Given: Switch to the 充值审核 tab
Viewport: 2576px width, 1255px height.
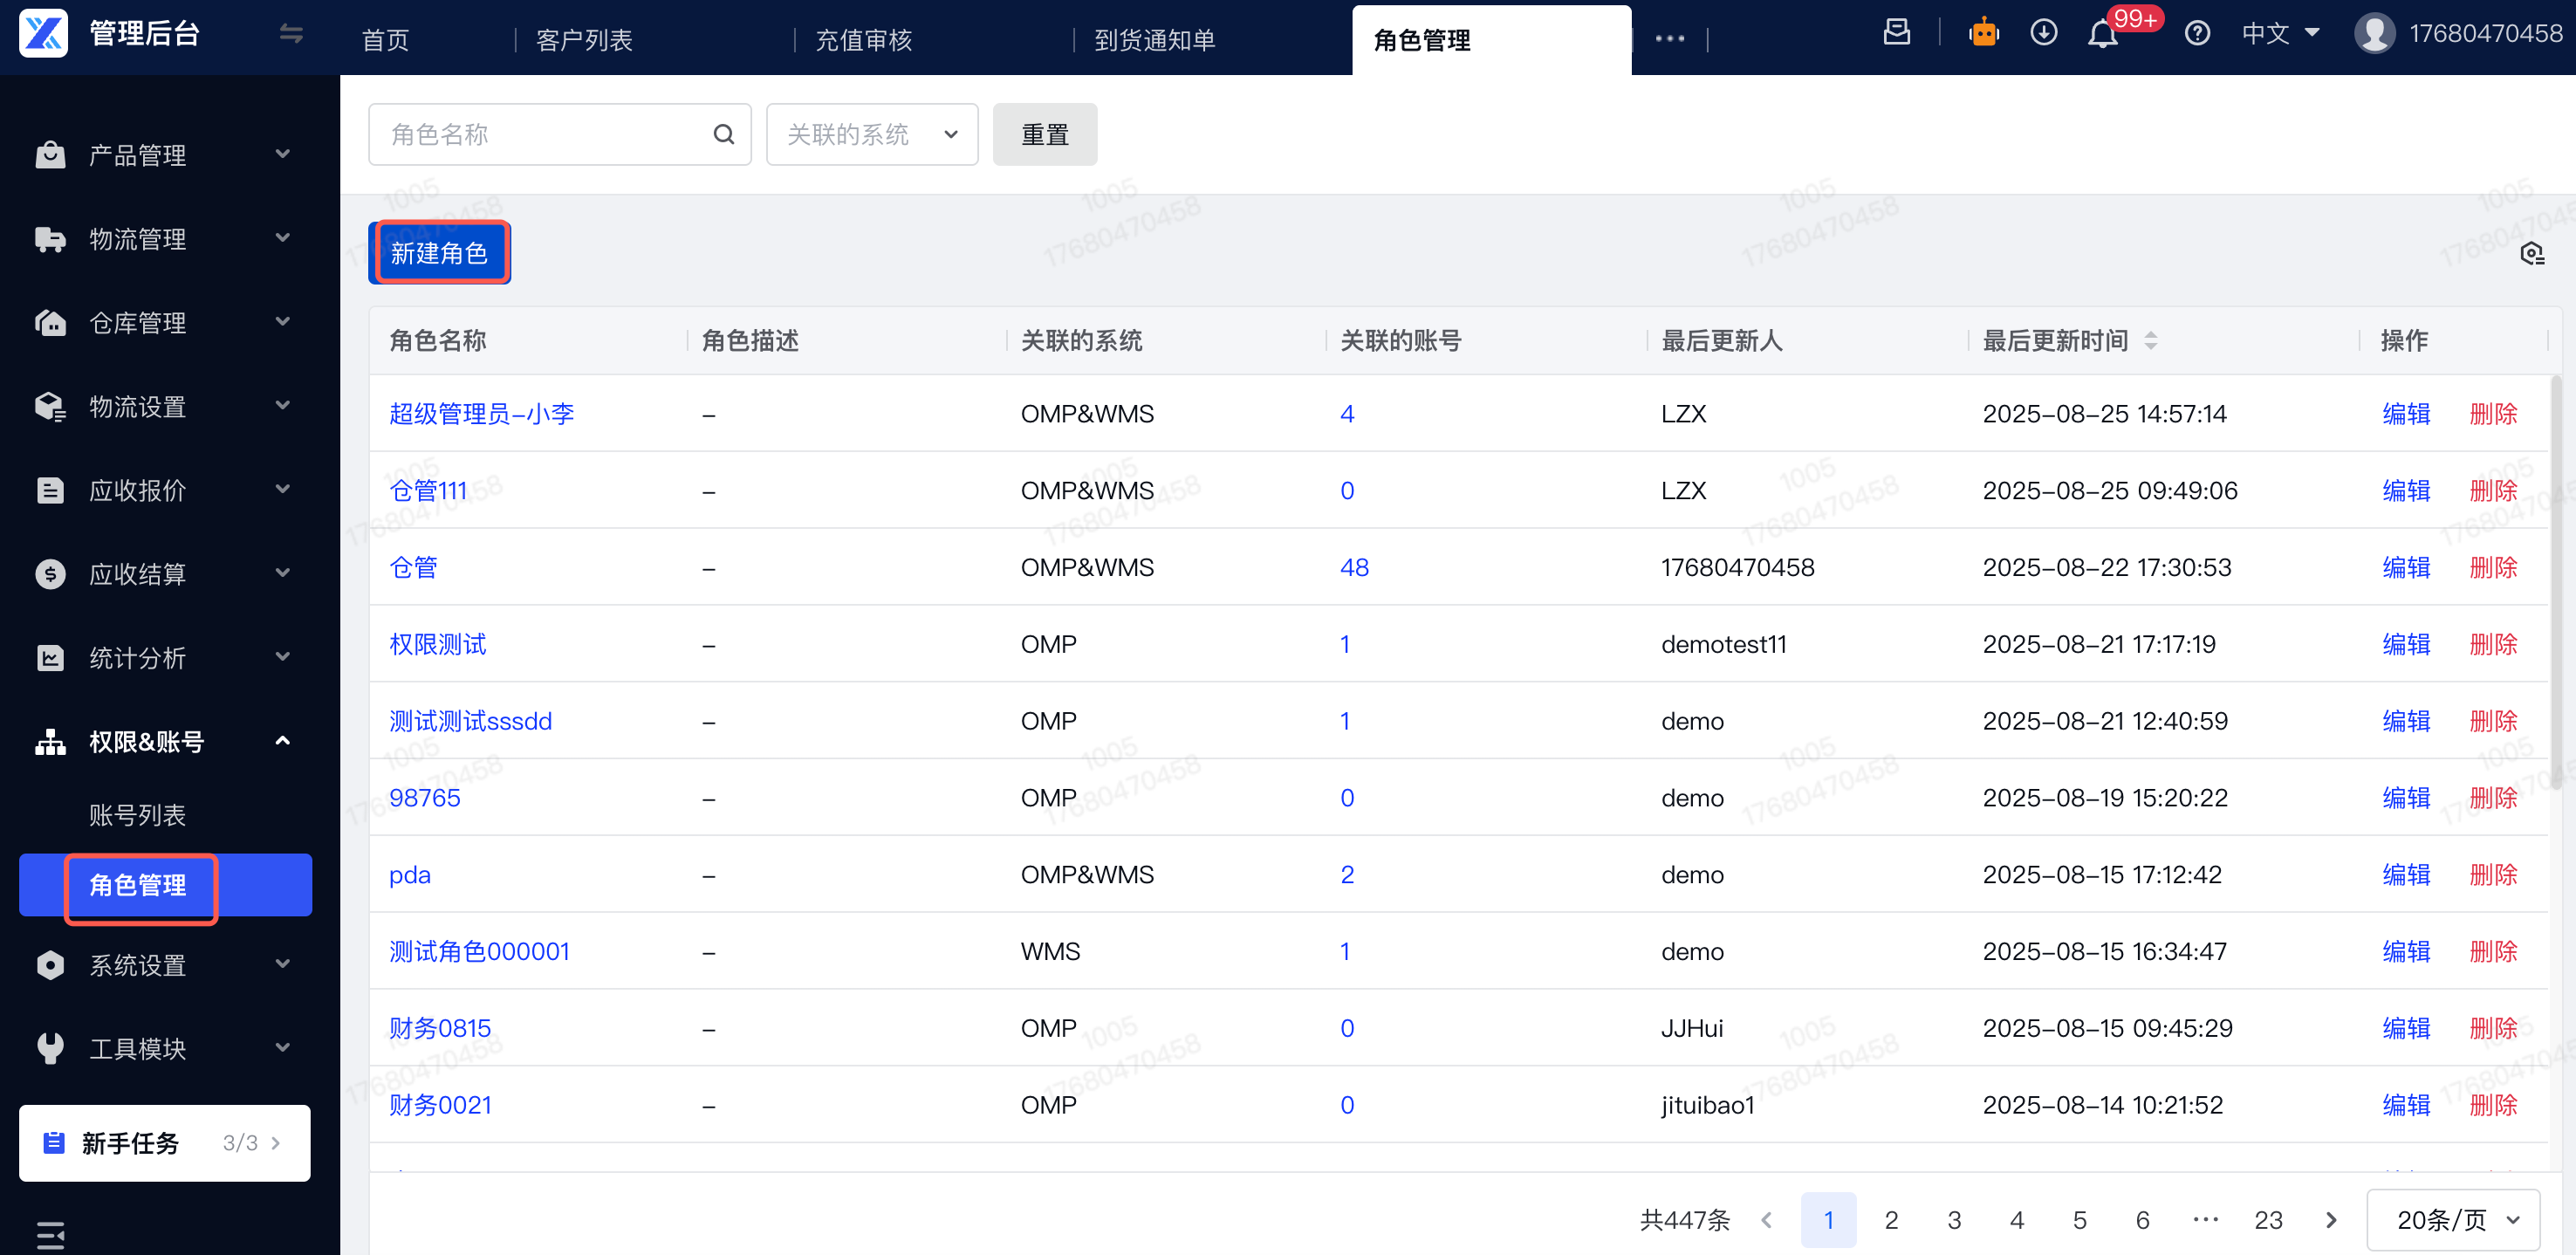Looking at the screenshot, I should pyautogui.click(x=864, y=39).
